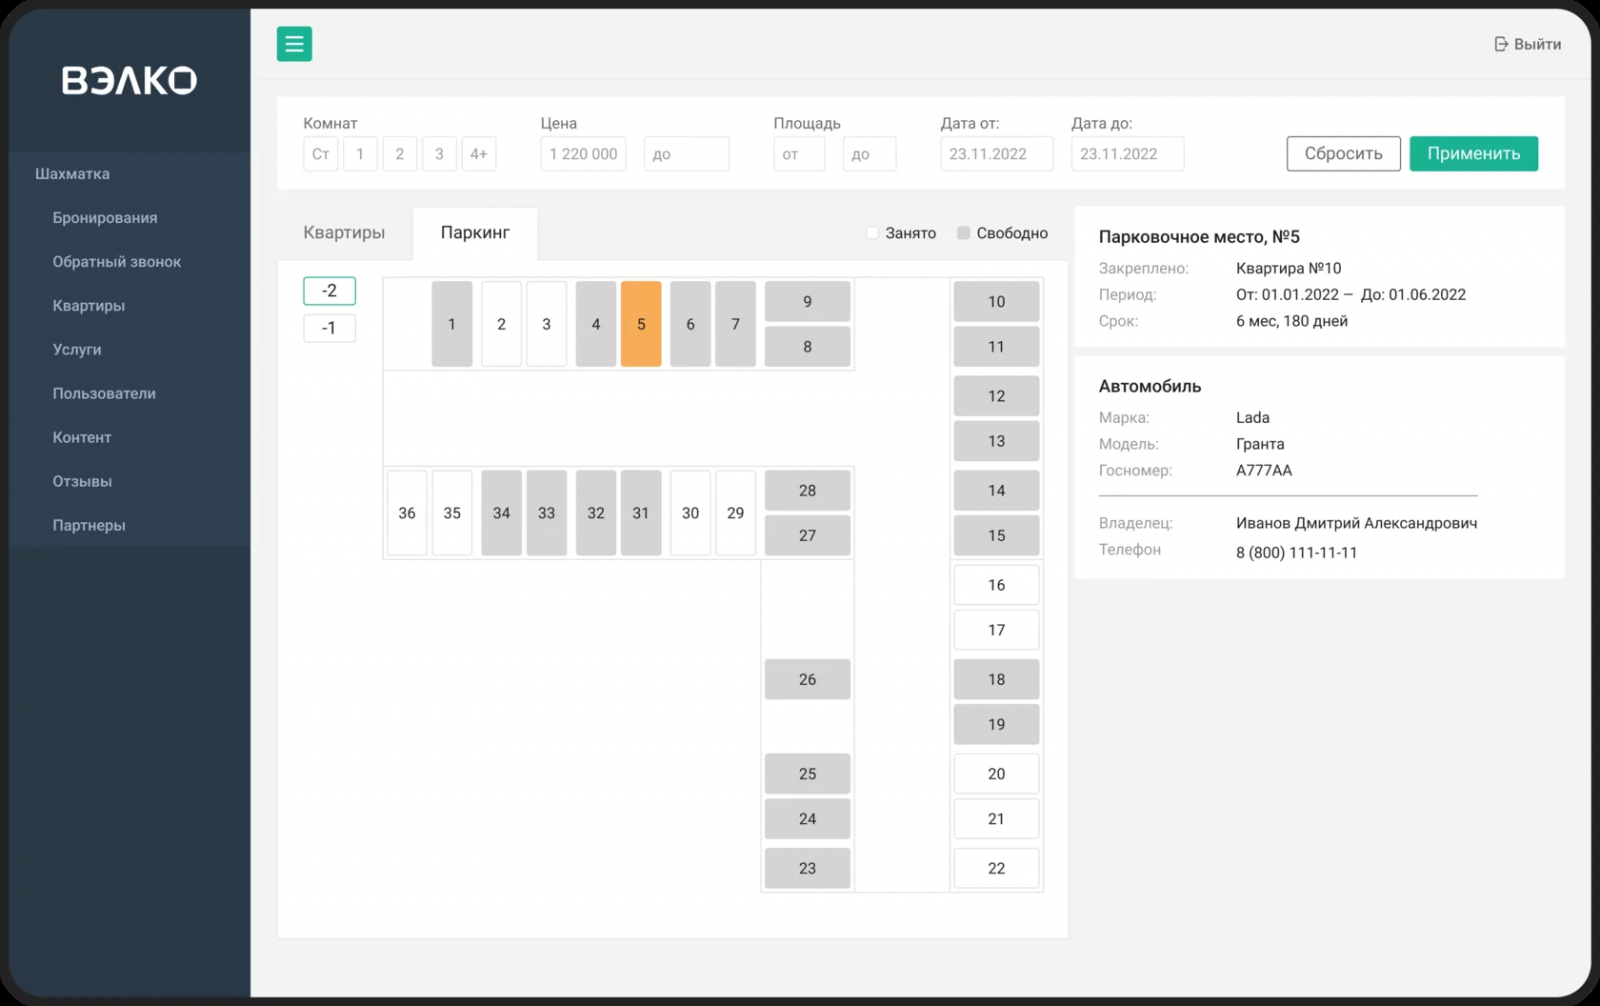
Task: Click the Квартира №10 assignment value
Action: coord(1288,268)
